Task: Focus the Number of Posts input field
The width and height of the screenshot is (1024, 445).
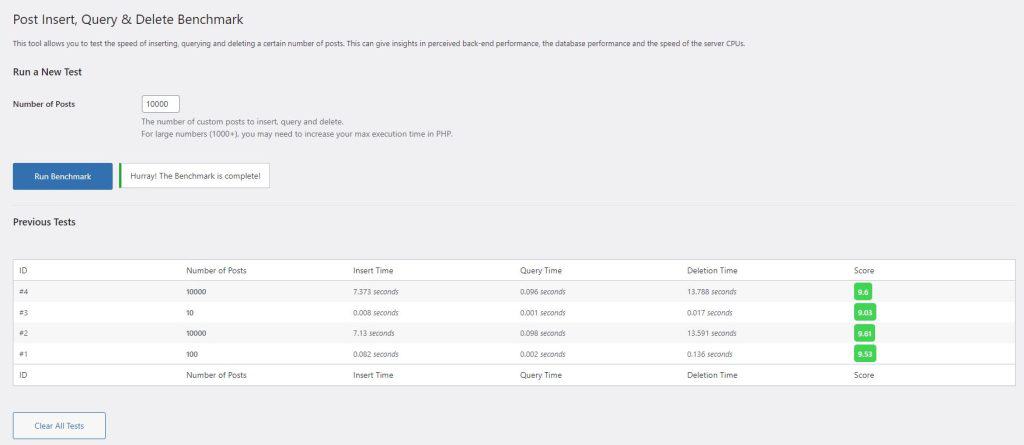Action: click(x=161, y=104)
